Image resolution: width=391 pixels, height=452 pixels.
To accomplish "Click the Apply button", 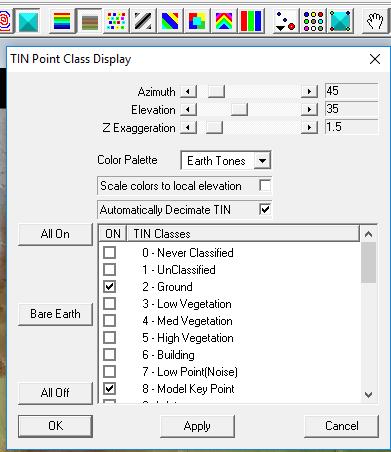I will pyautogui.click(x=197, y=426).
